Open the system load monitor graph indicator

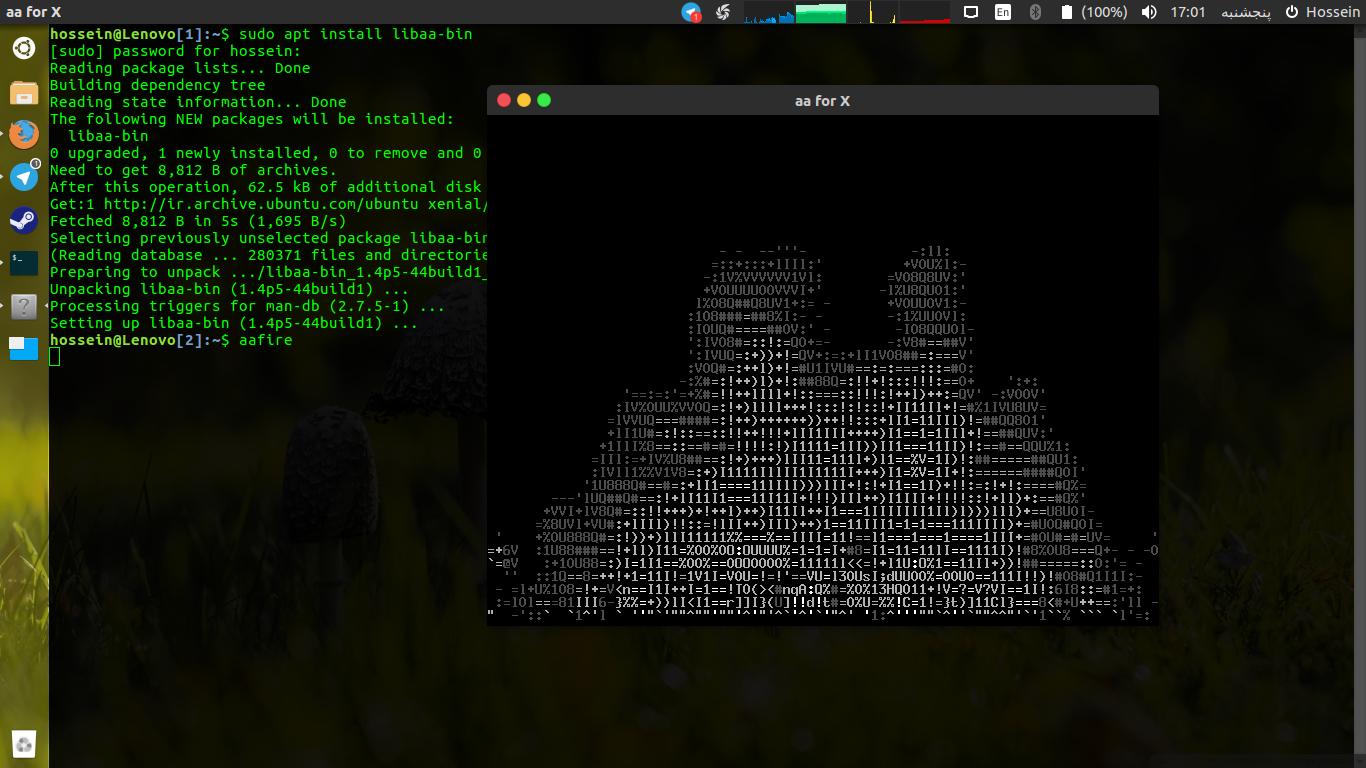click(x=847, y=12)
